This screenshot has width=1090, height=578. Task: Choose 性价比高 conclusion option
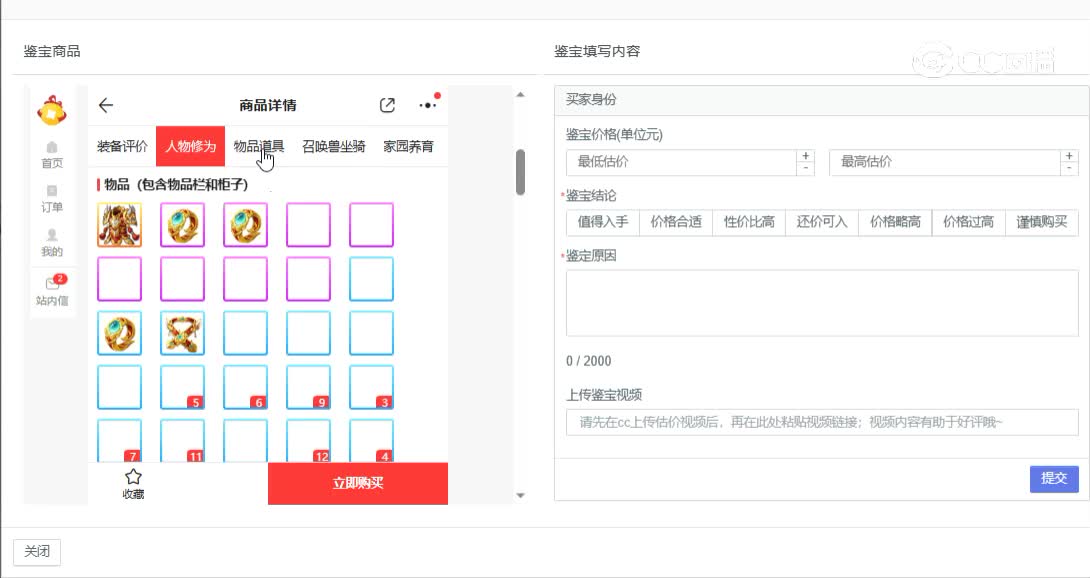[x=749, y=222]
